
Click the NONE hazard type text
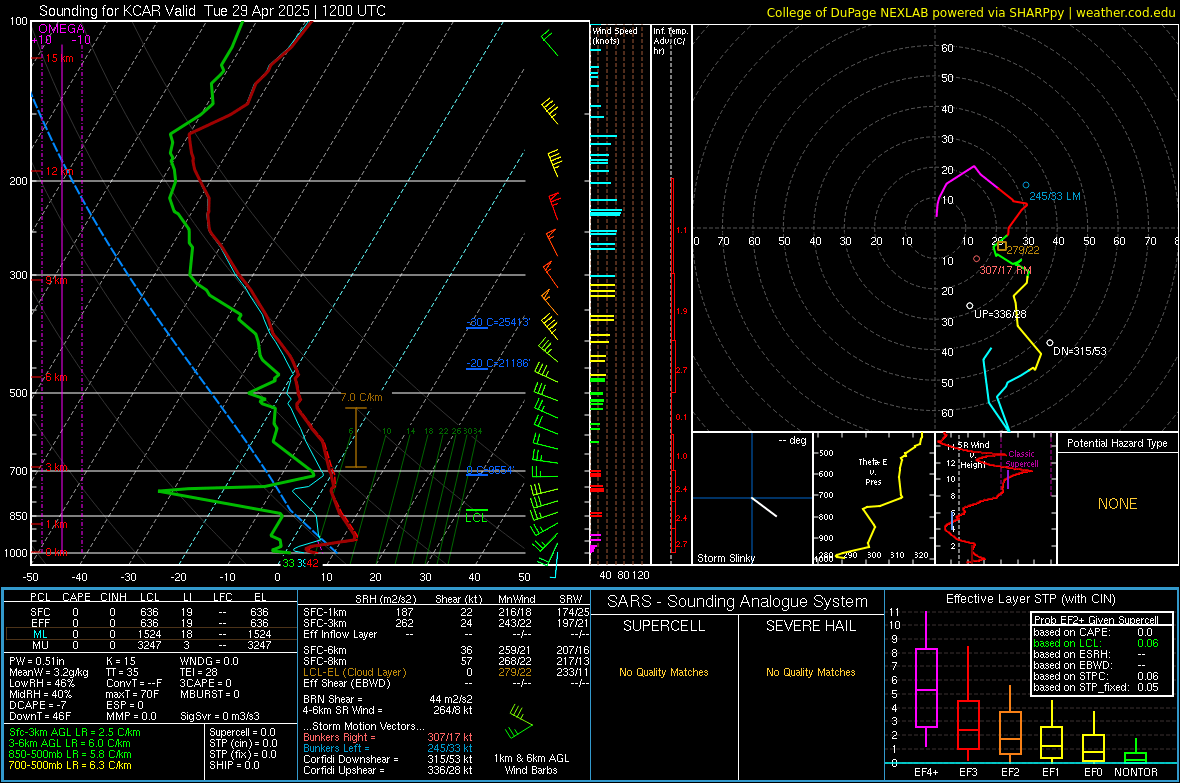[x=1118, y=504]
